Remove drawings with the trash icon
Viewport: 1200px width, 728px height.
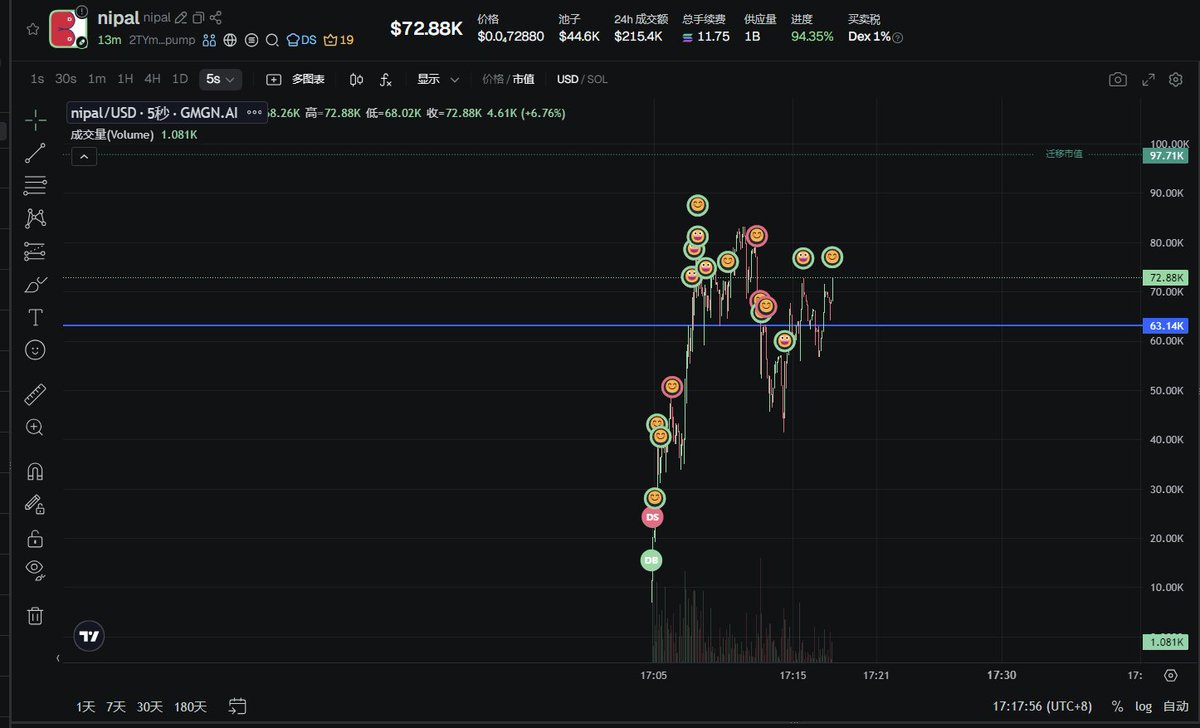[x=35, y=616]
